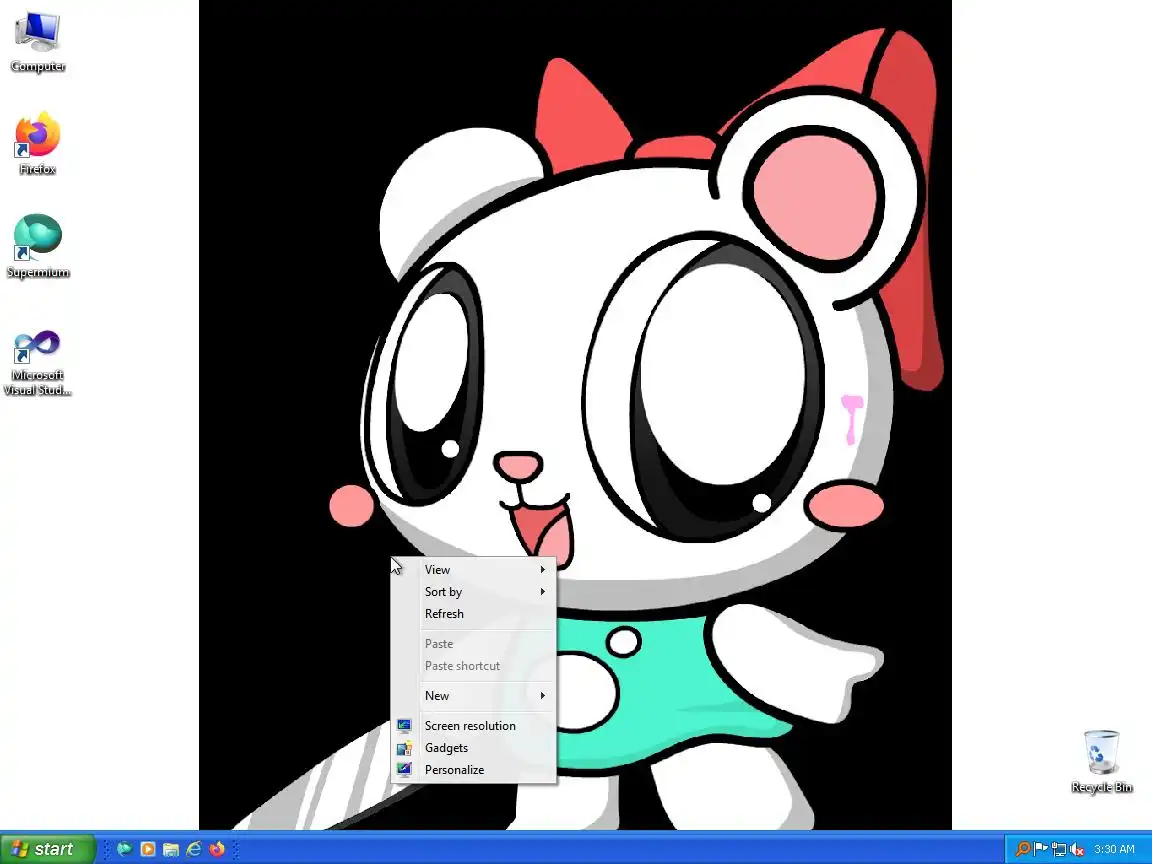Click the View submenu arrow

coord(543,570)
